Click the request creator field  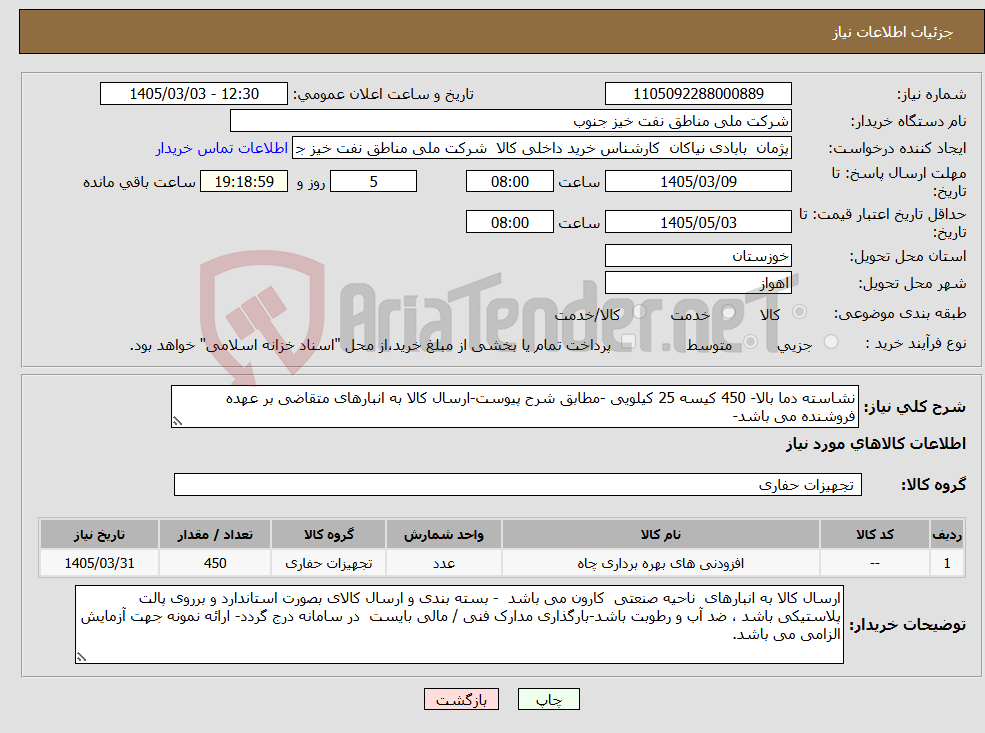541,148
